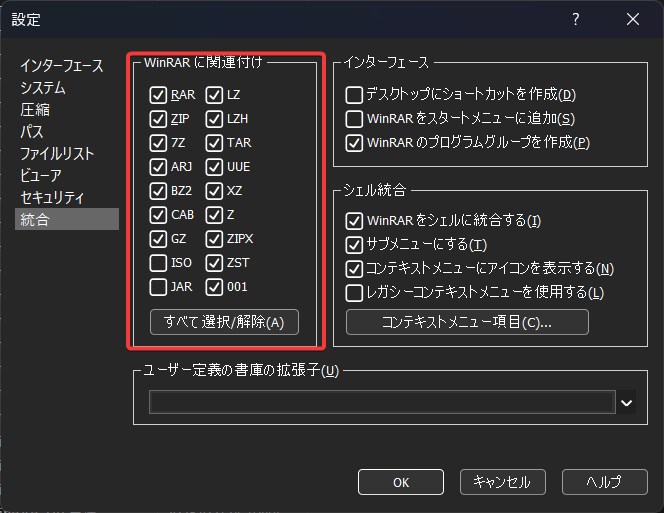Image resolution: width=664 pixels, height=513 pixels.
Task: Open コンテキストメニュー項目(C)... button
Action: (467, 322)
